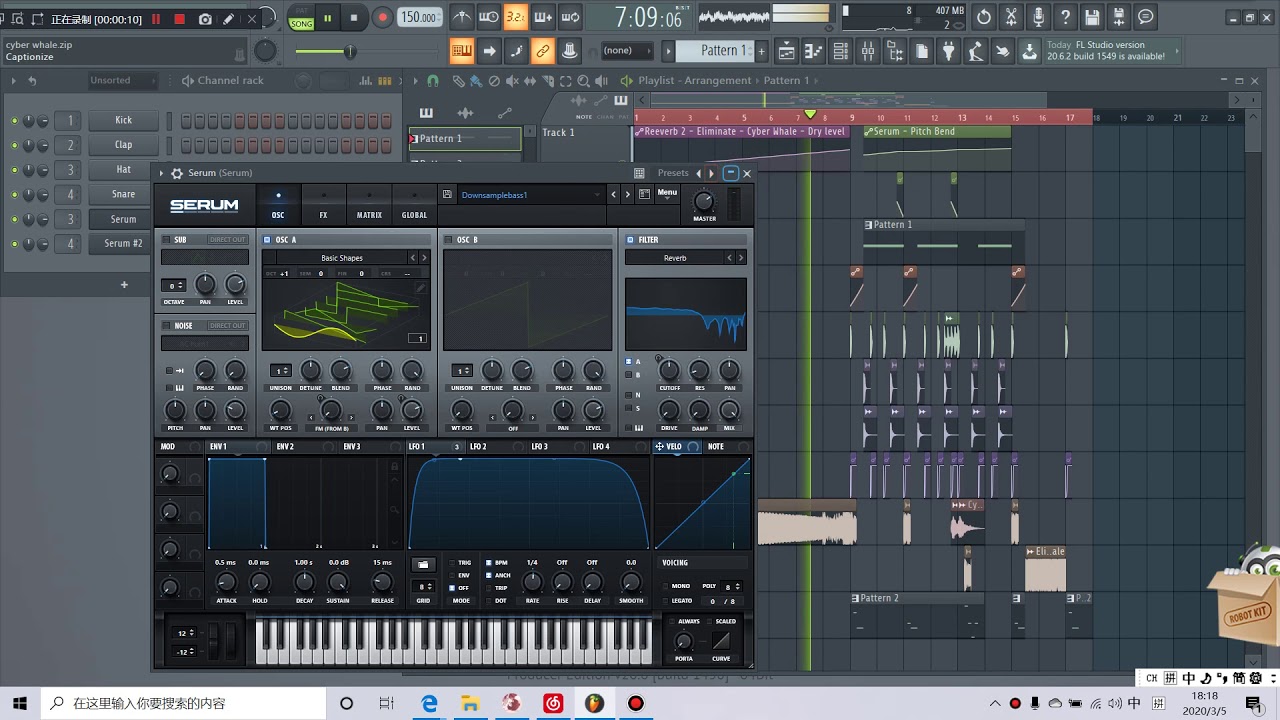
Task: Stop playback in FL Studio transport
Action: click(x=354, y=18)
